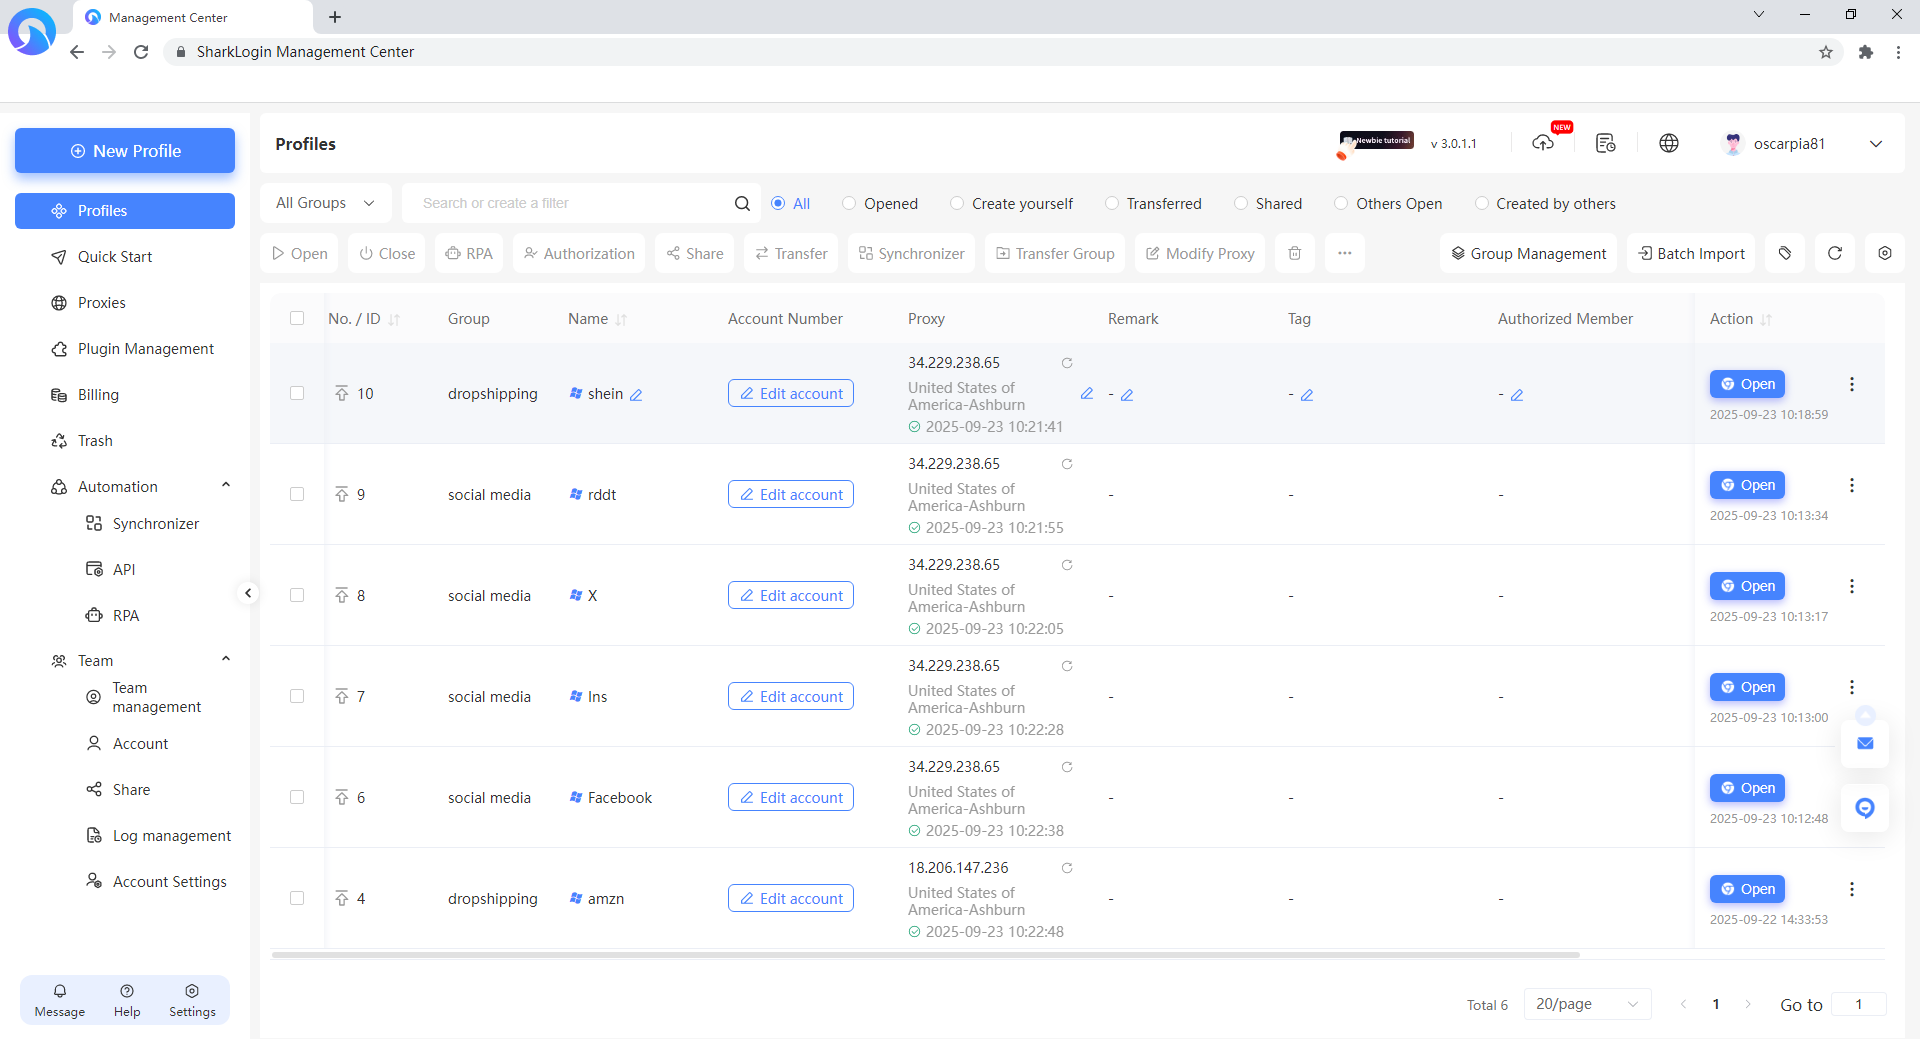Screen dimensions: 1920x1039
Task: Open the more actions ellipsis in toolbar
Action: pos(1345,253)
